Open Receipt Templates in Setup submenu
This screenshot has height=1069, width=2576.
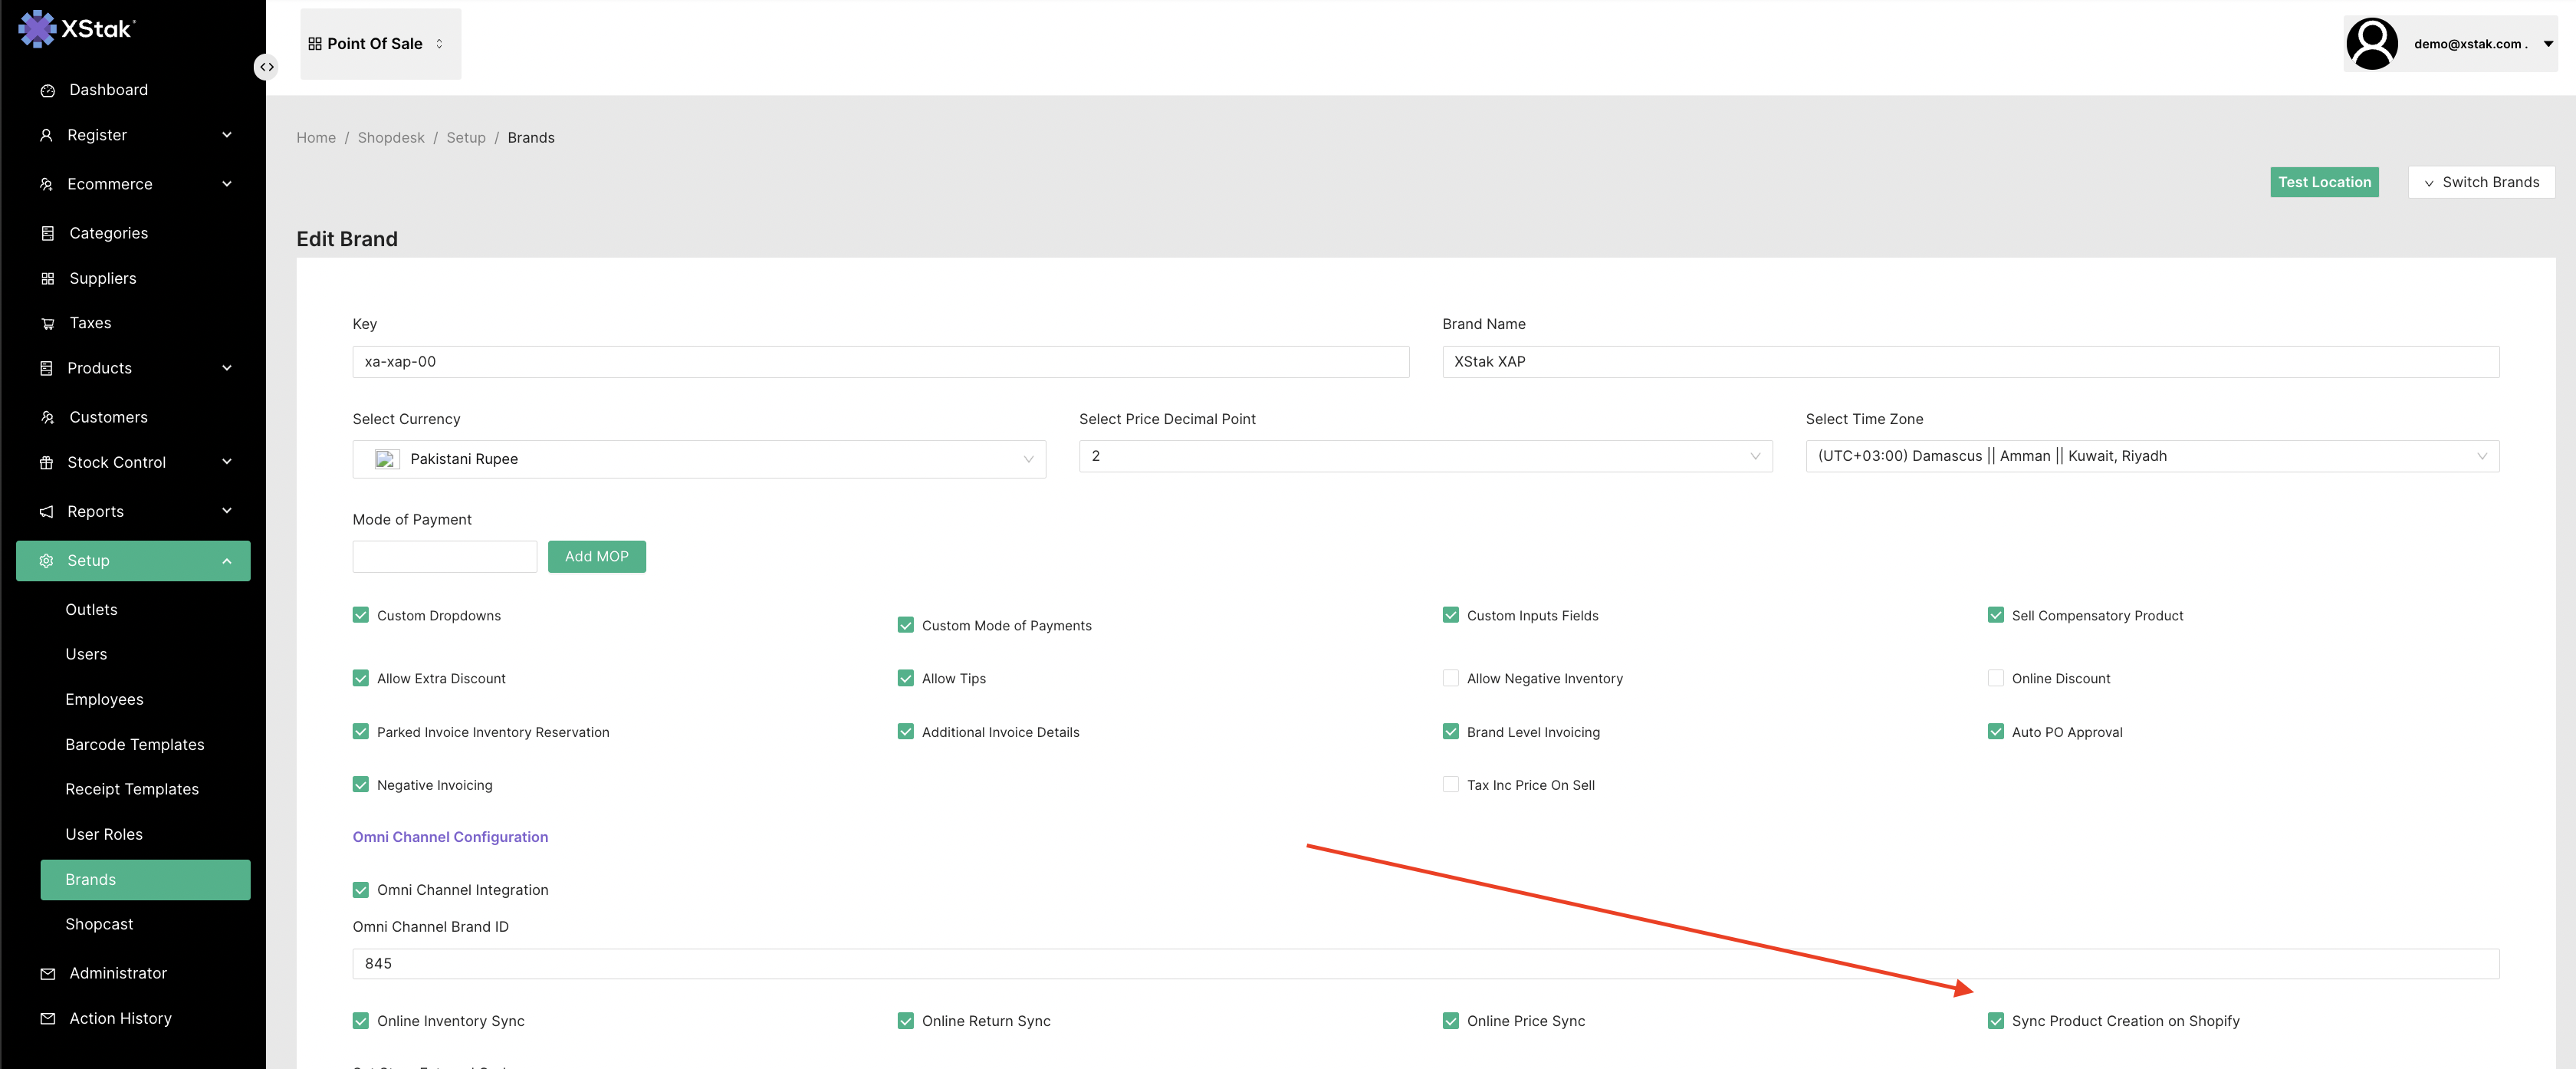click(132, 789)
